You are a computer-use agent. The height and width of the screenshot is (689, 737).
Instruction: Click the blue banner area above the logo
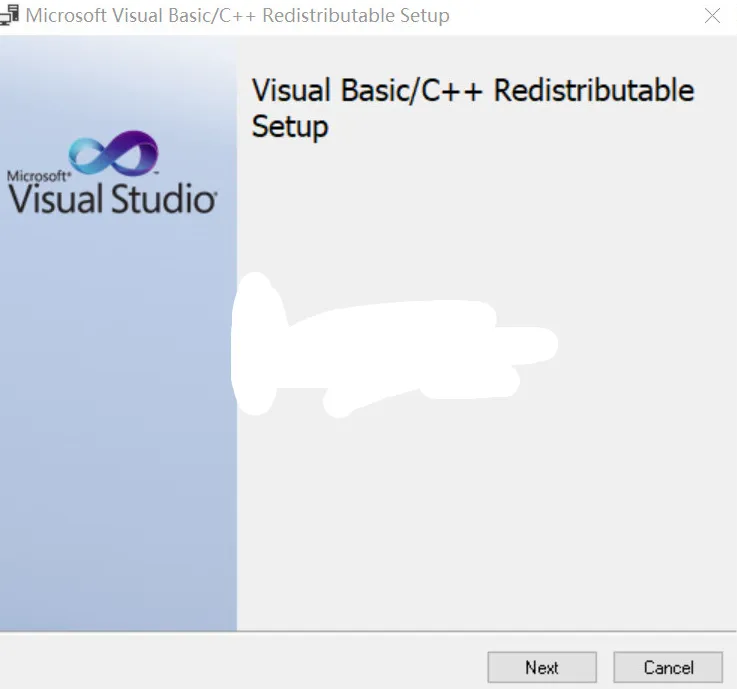click(118, 80)
